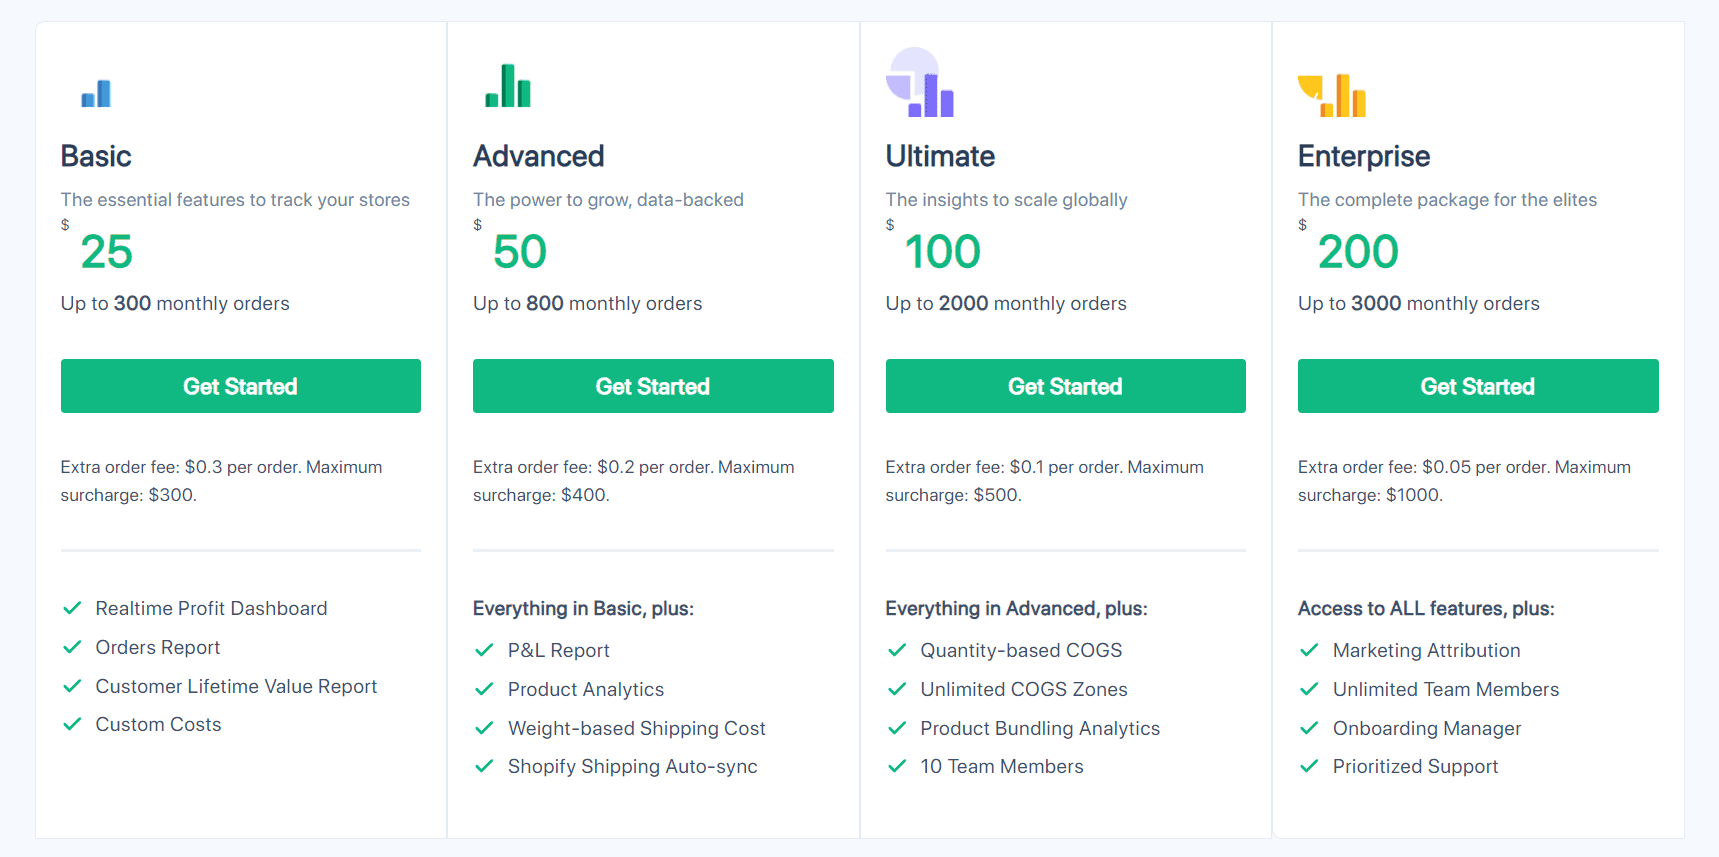Select the Product Bundling Analytics feature

(1040, 728)
